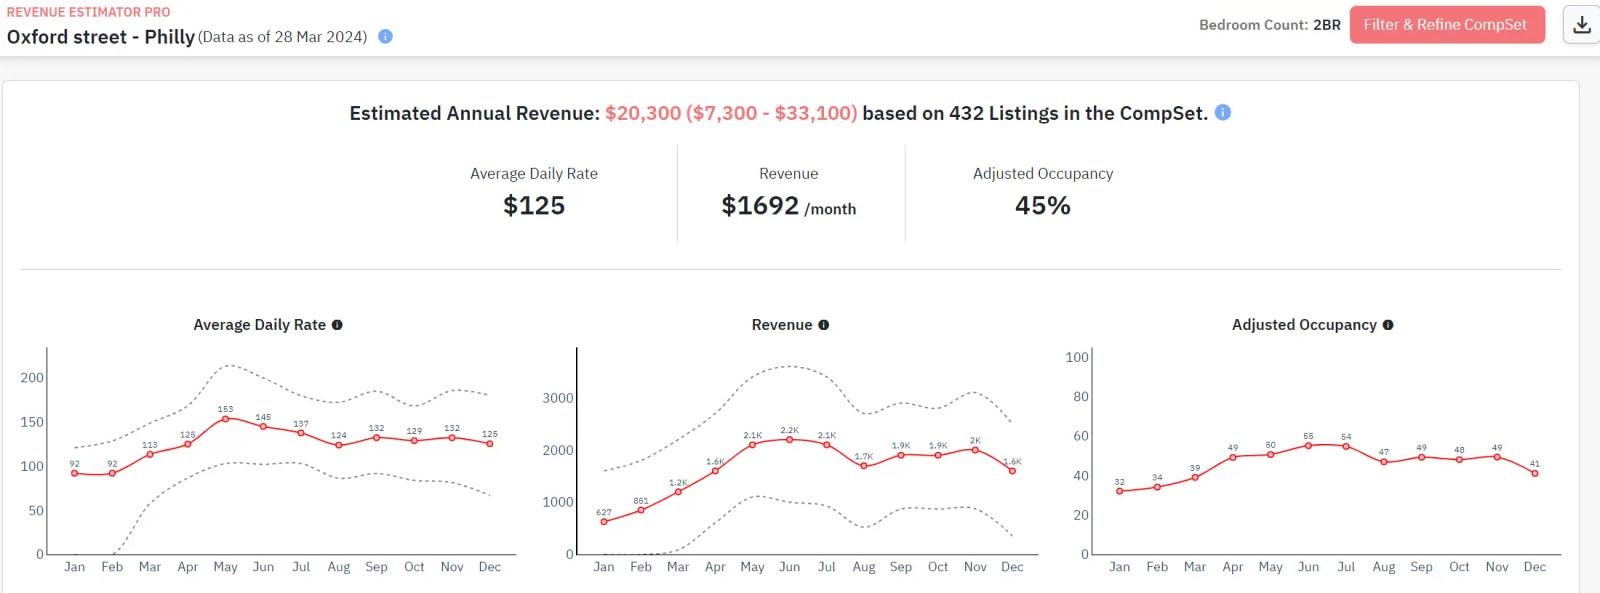
Task: Select May 153 point on Average Daily Rate chart
Action: point(225,419)
